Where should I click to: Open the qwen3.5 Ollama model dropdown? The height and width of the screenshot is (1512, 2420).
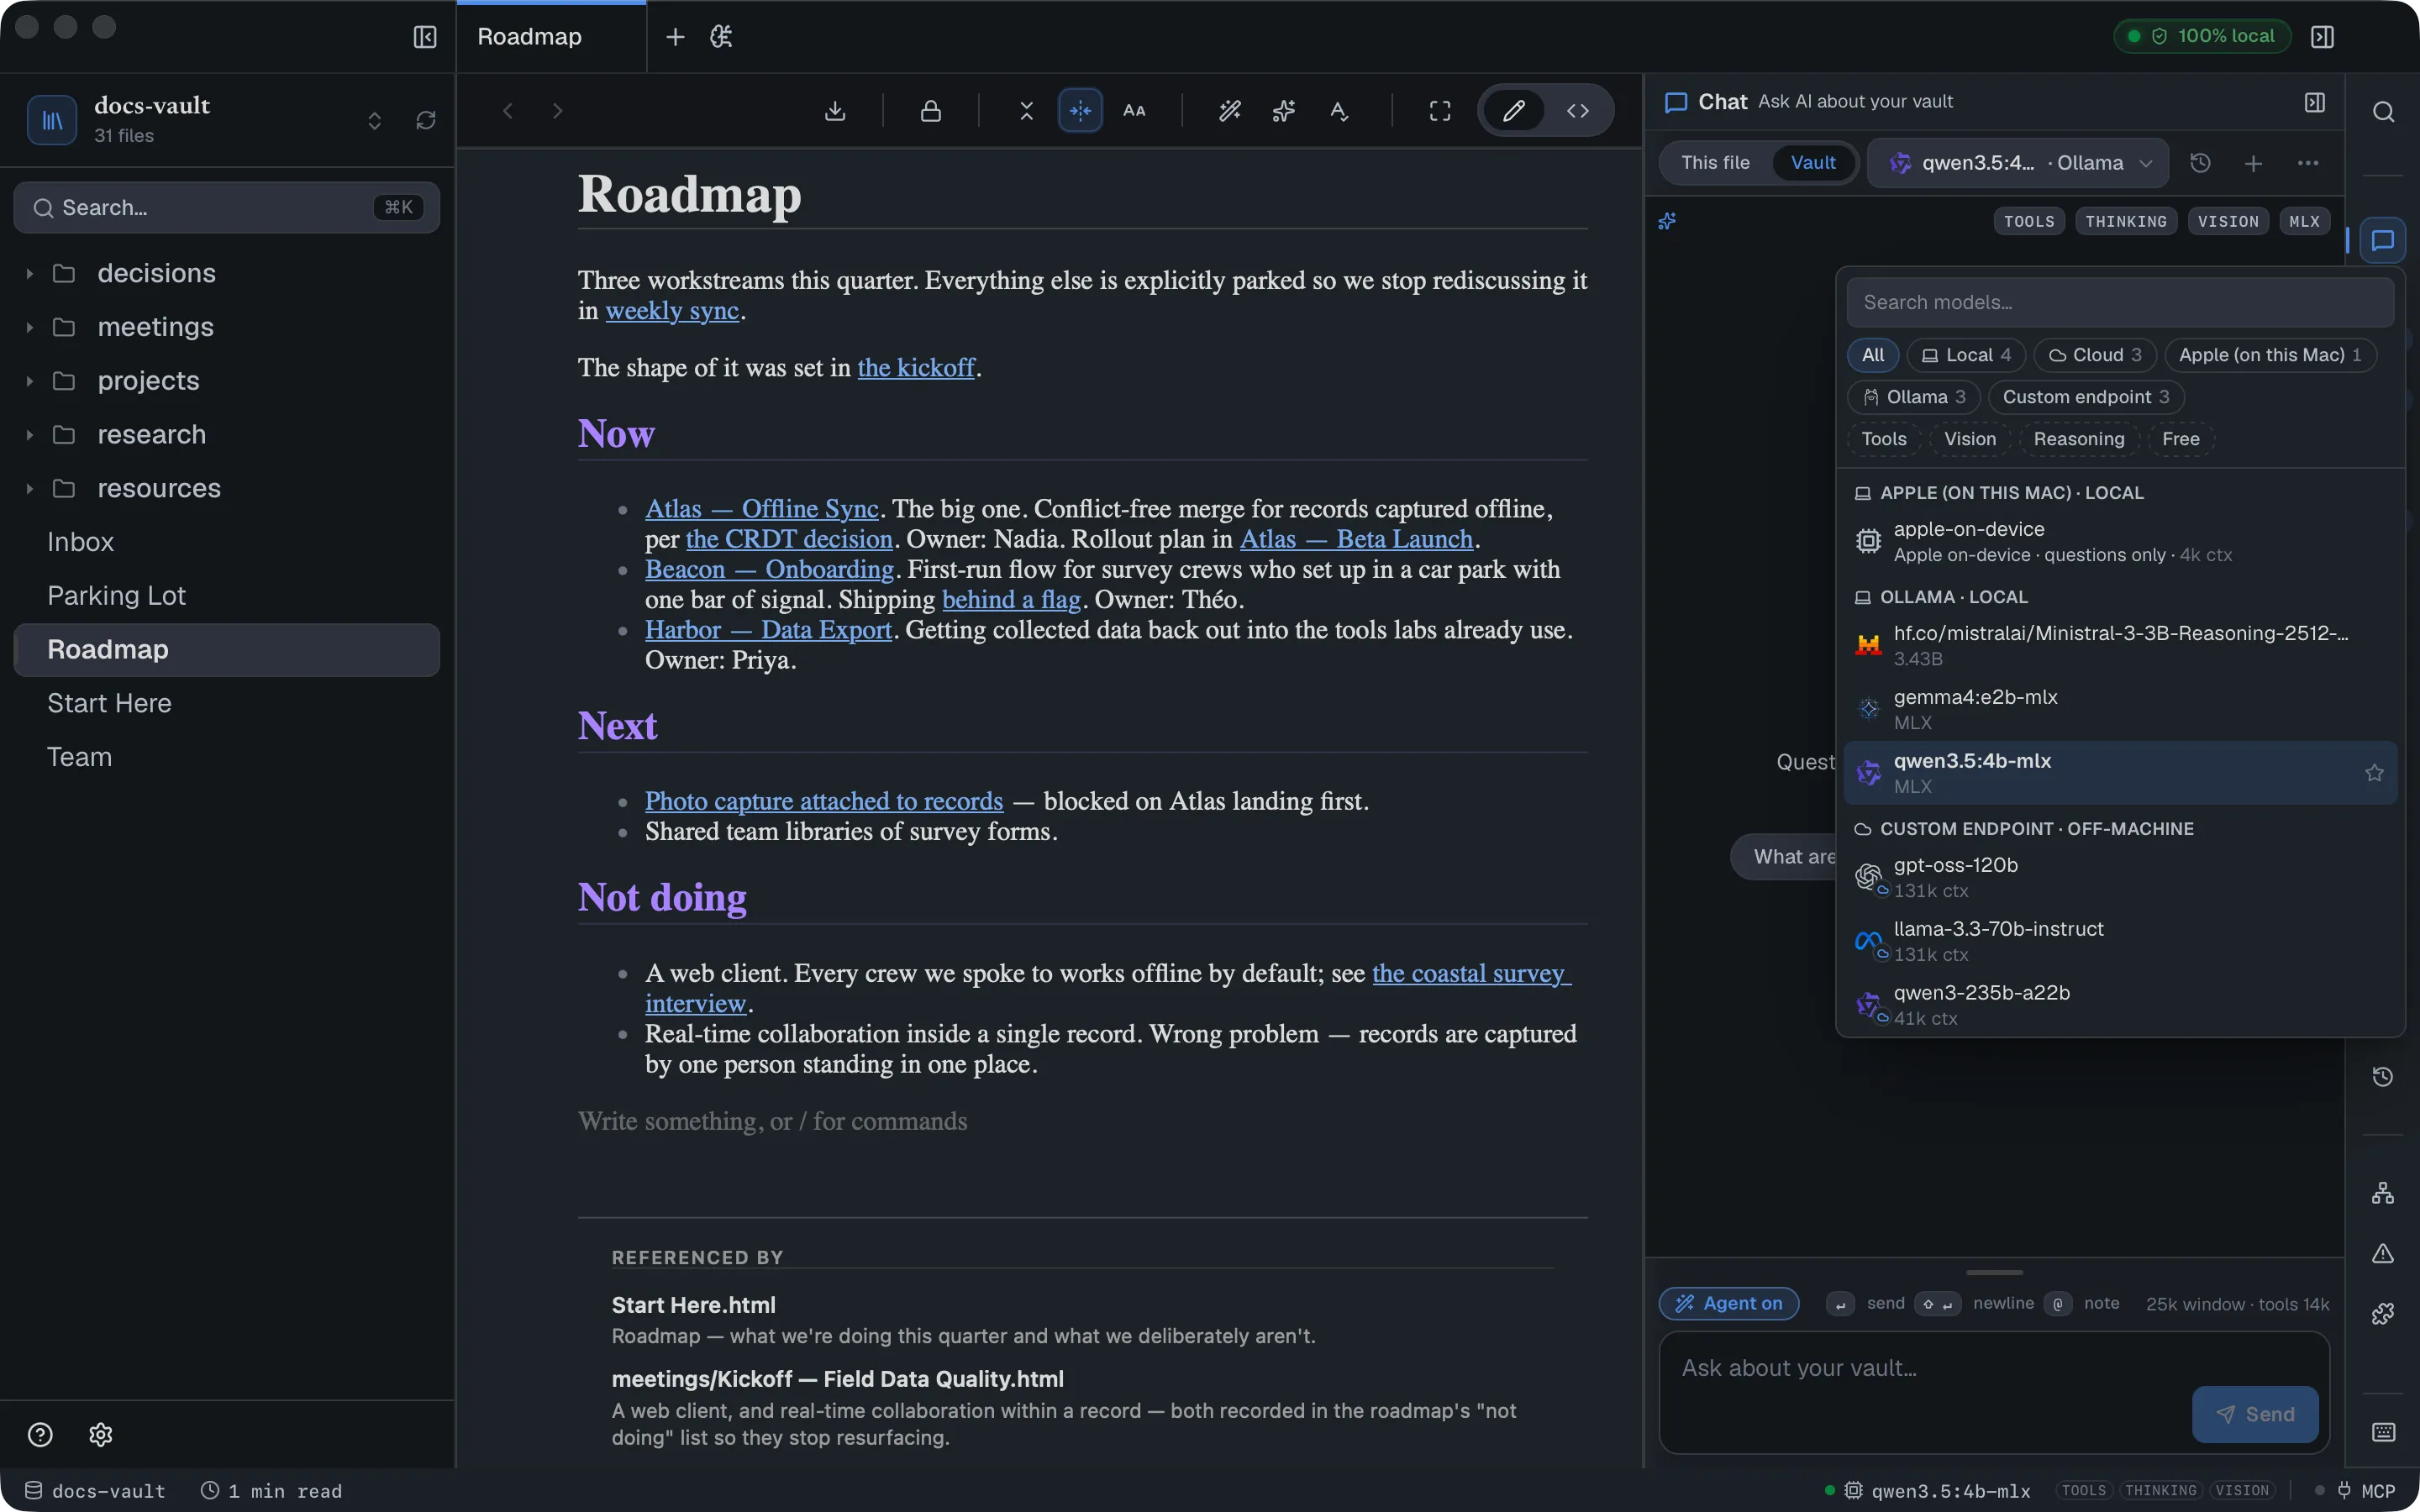pos(2018,163)
